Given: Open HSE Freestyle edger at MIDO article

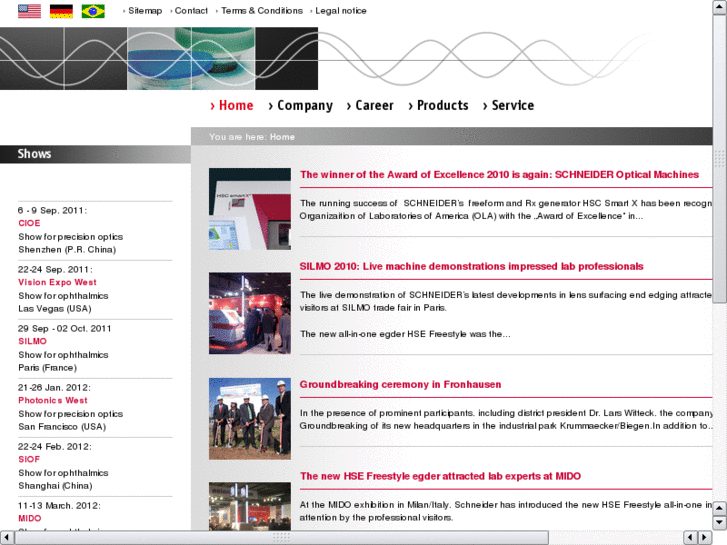Looking at the screenshot, I should (x=440, y=476).
